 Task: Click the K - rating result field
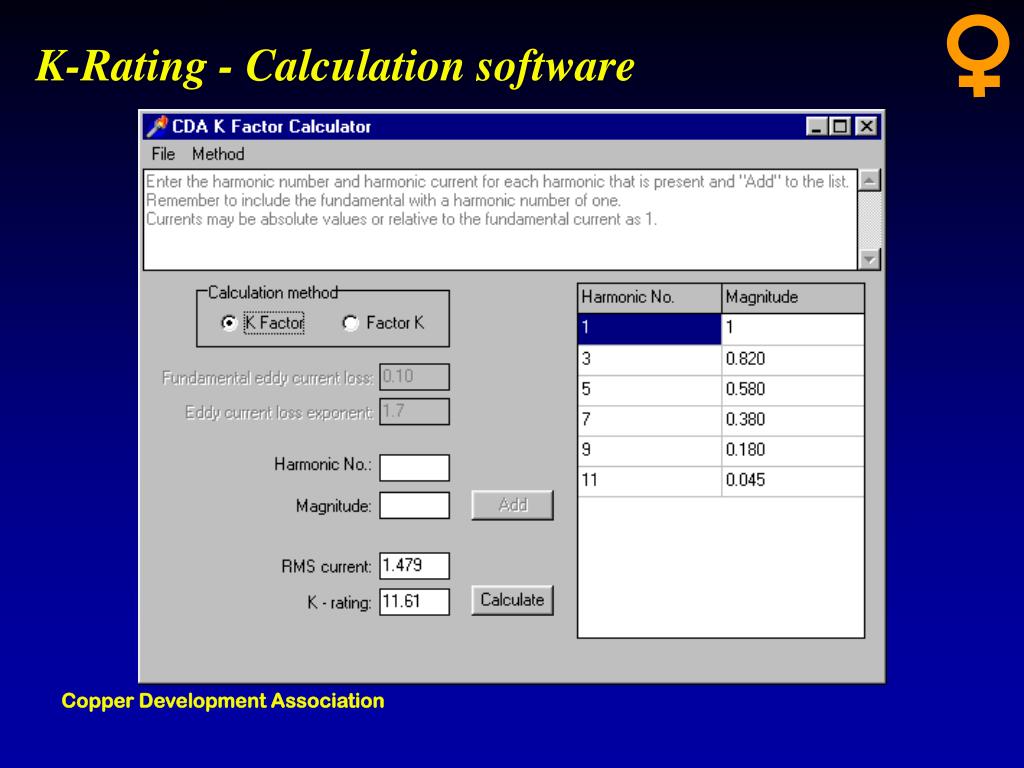pos(414,601)
